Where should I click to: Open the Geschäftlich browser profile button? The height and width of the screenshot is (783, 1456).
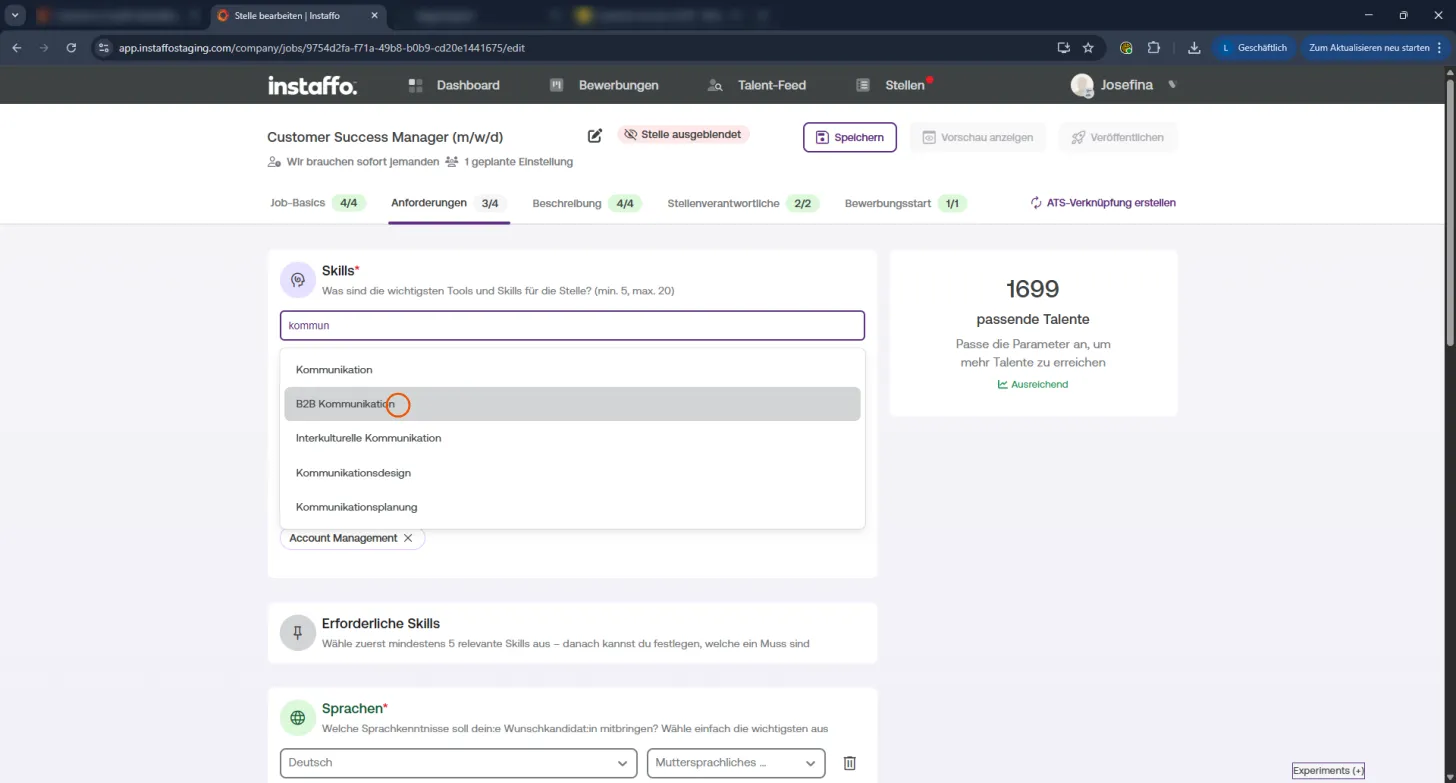point(1255,48)
